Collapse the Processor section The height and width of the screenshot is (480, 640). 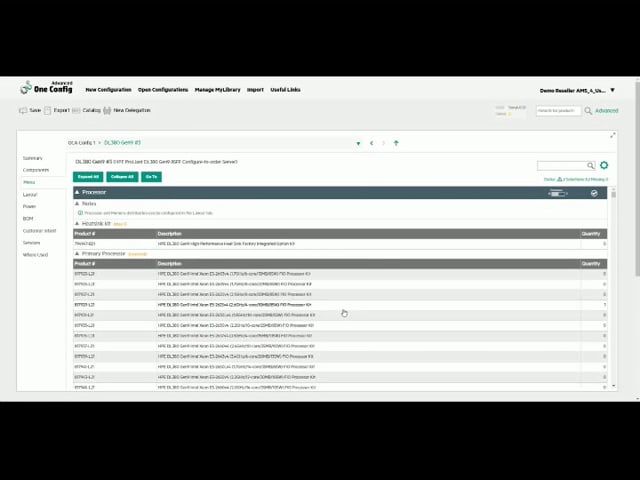(77, 192)
